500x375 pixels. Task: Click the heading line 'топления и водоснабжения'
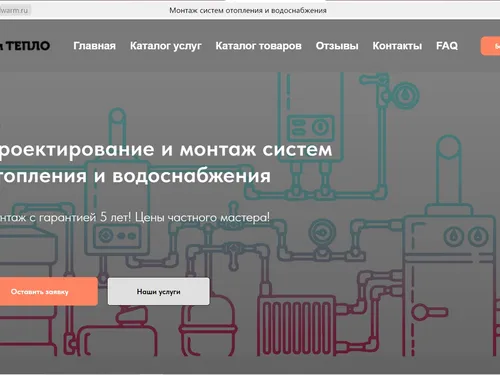pyautogui.click(x=135, y=176)
